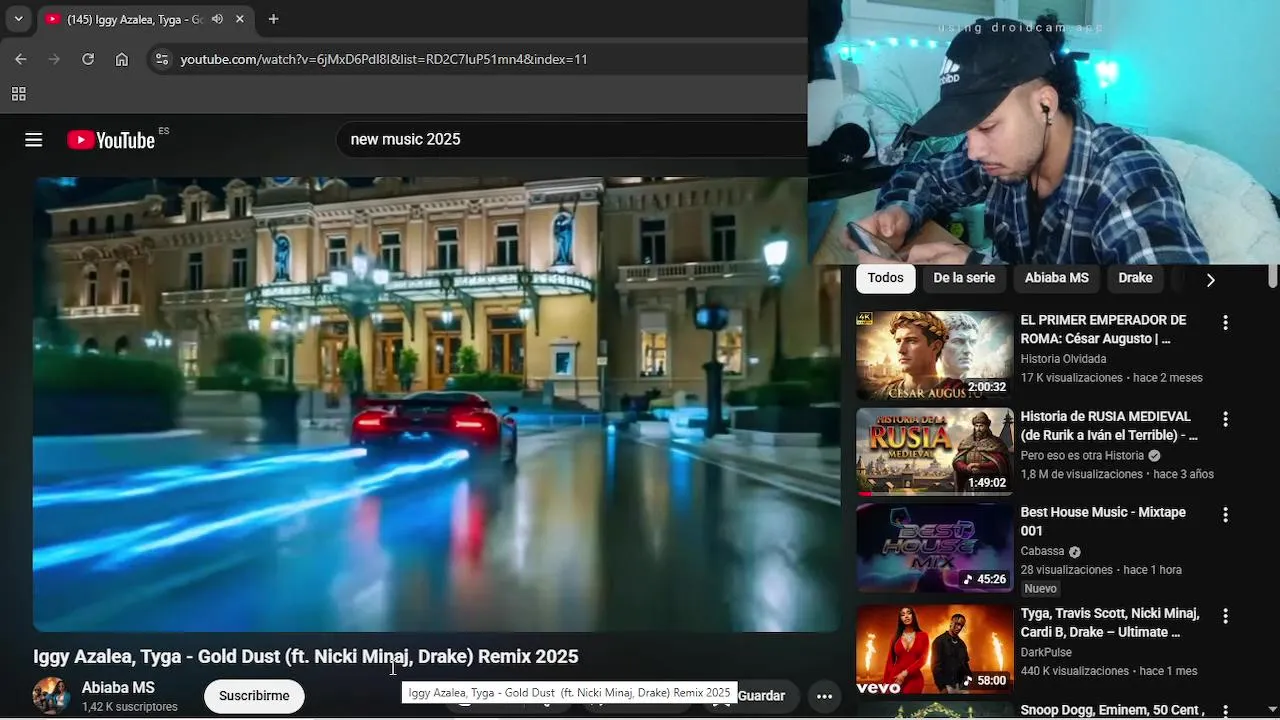The height and width of the screenshot is (720, 1280).
Task: Click "440 K visualizaciones" under DarkPulse video
Action: 1075,671
